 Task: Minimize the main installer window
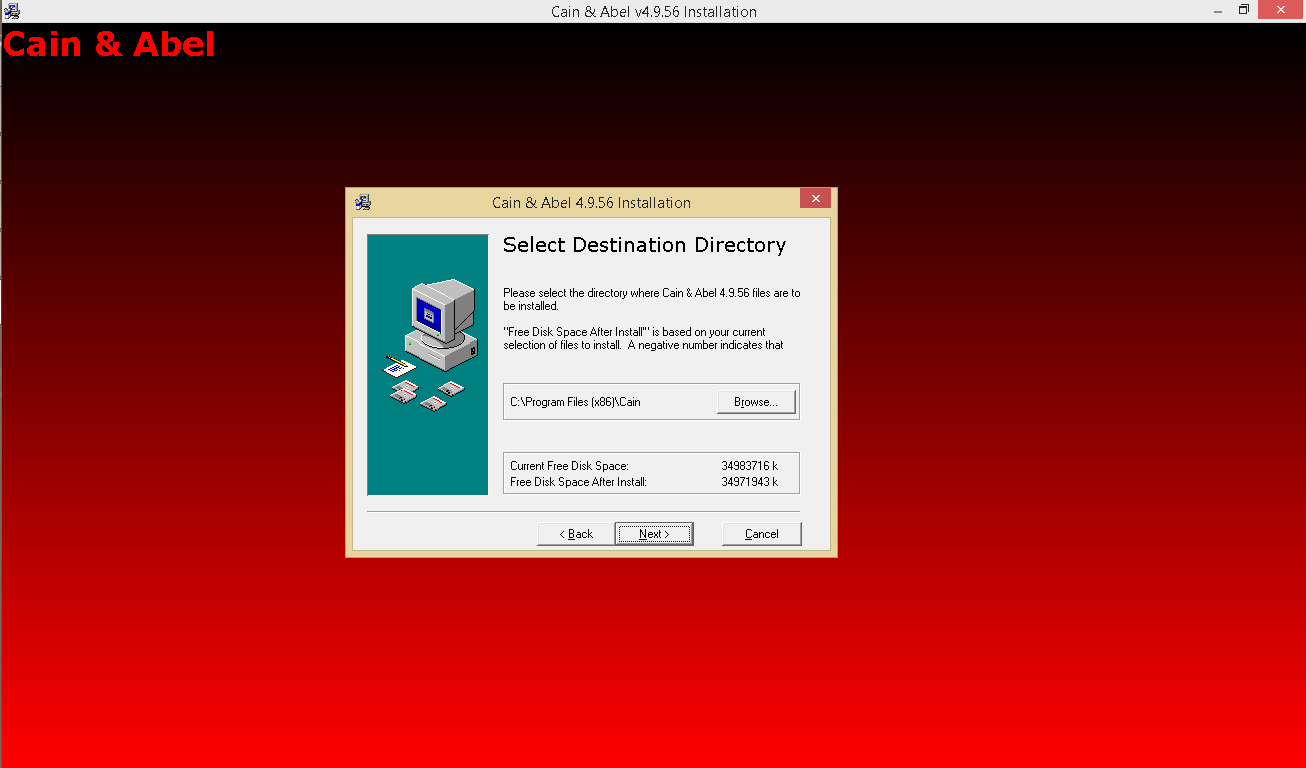tap(1216, 10)
